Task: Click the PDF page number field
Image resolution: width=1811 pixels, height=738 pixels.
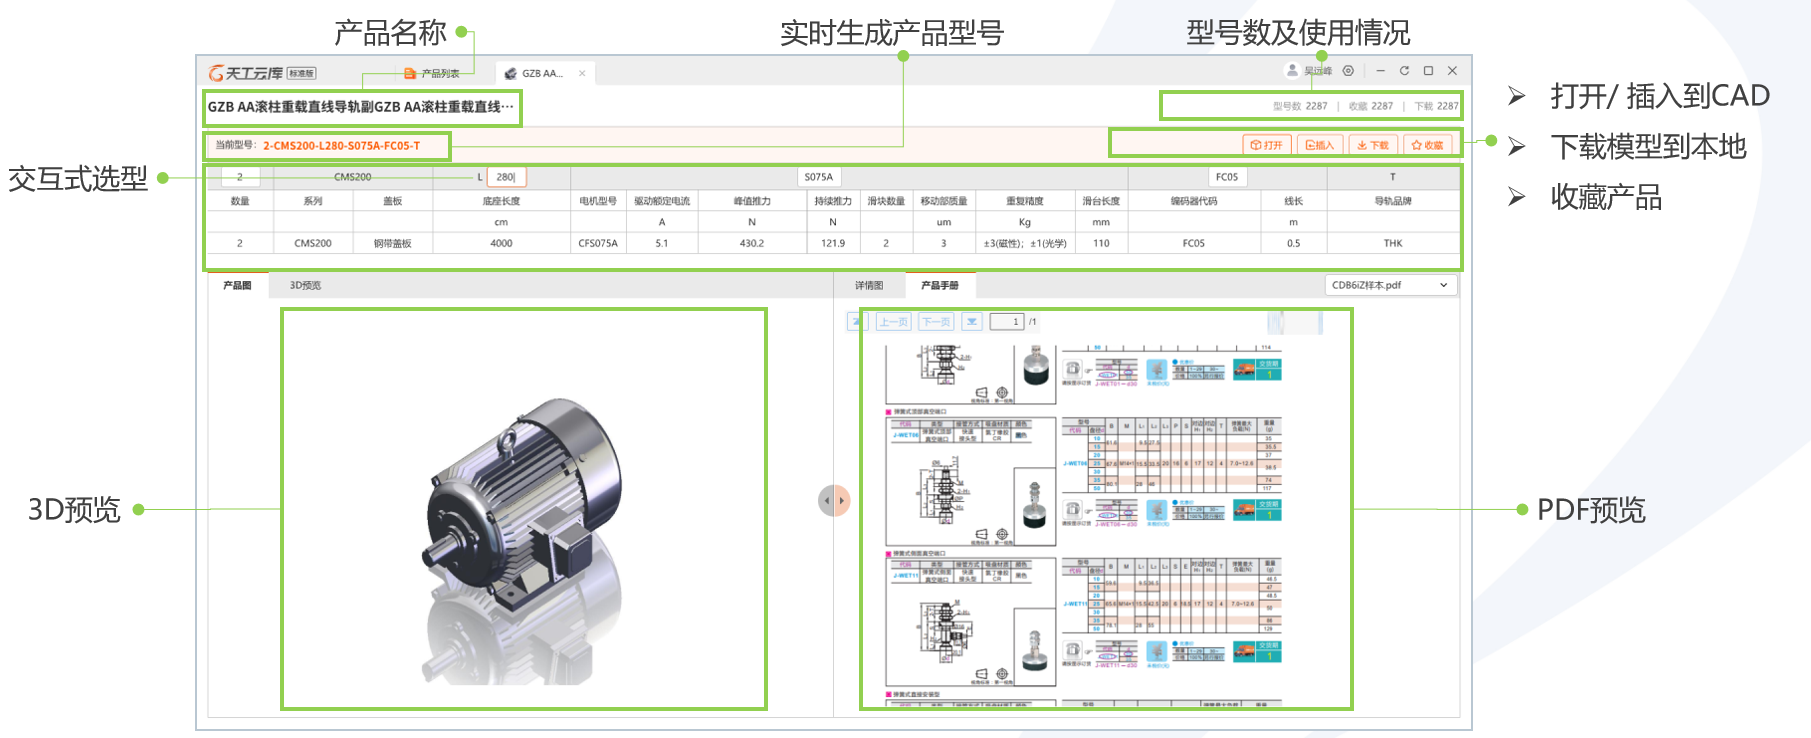Action: (x=1007, y=322)
